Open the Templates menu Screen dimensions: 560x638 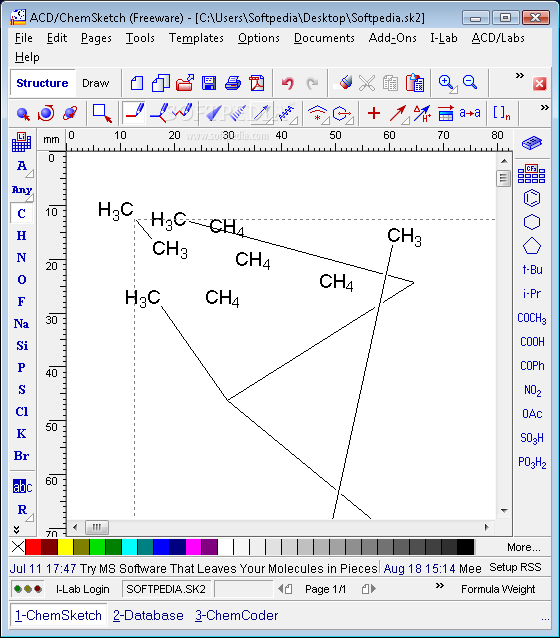point(196,38)
